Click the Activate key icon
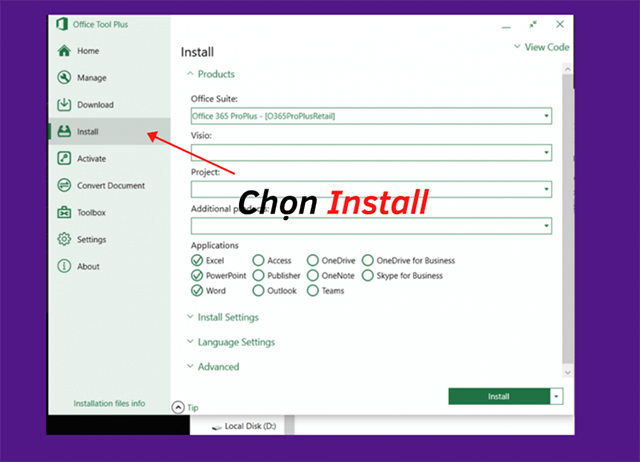Screen dimensions: 640x462 tap(65, 159)
